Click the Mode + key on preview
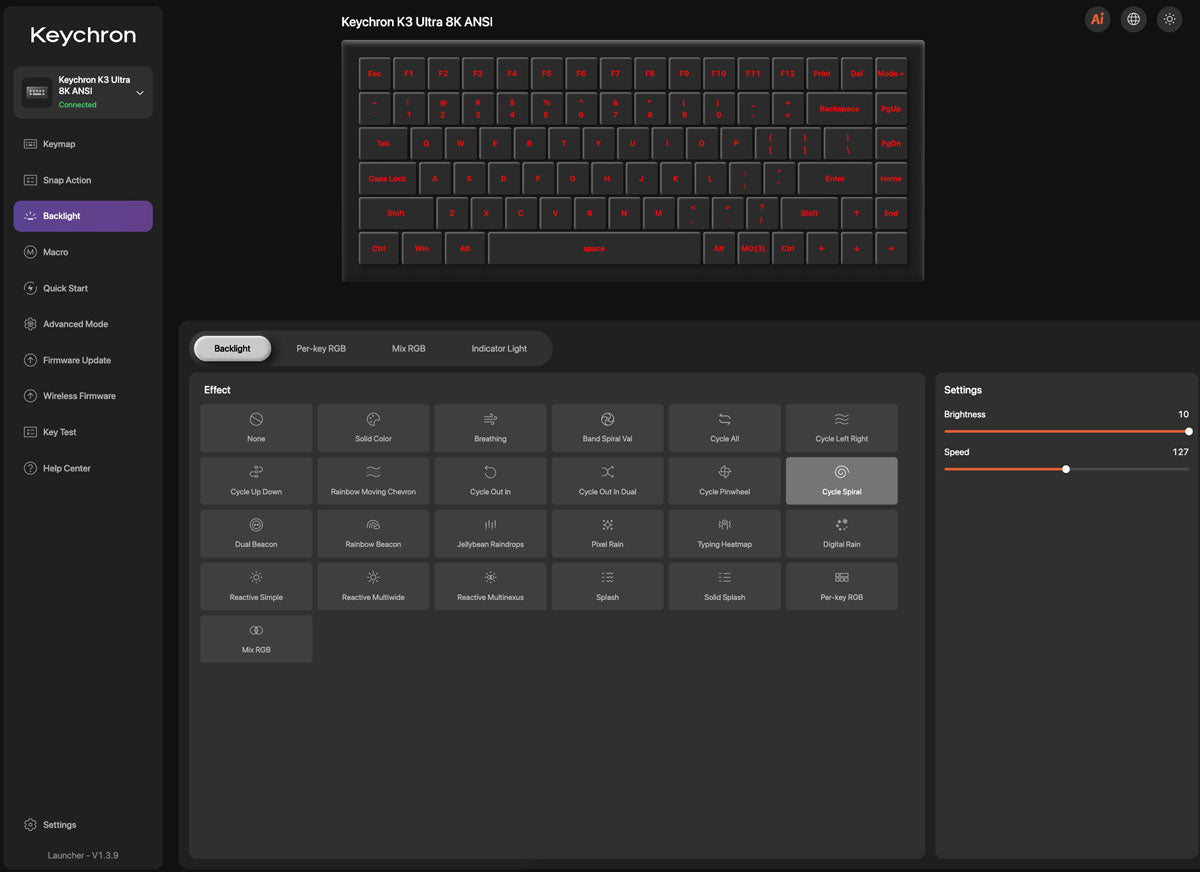Image resolution: width=1200 pixels, height=872 pixels. [x=891, y=74]
